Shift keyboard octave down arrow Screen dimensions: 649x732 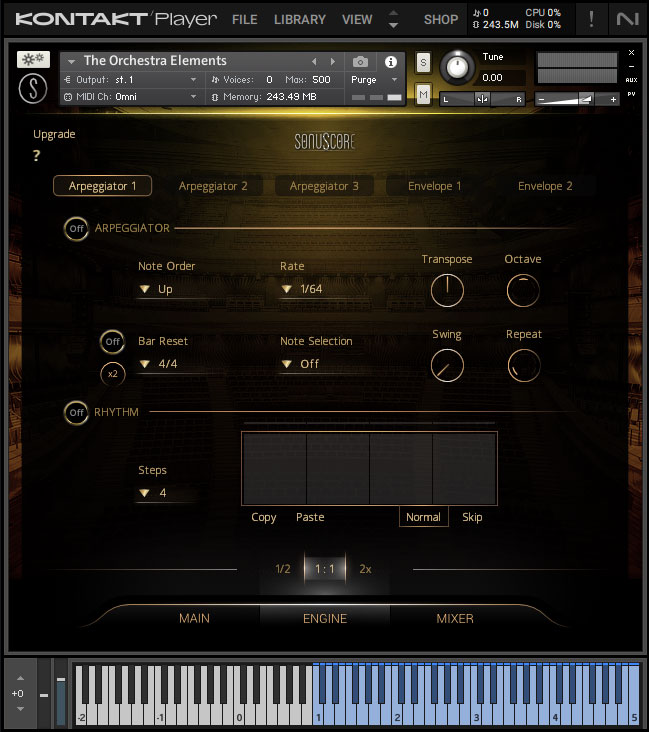point(20,709)
